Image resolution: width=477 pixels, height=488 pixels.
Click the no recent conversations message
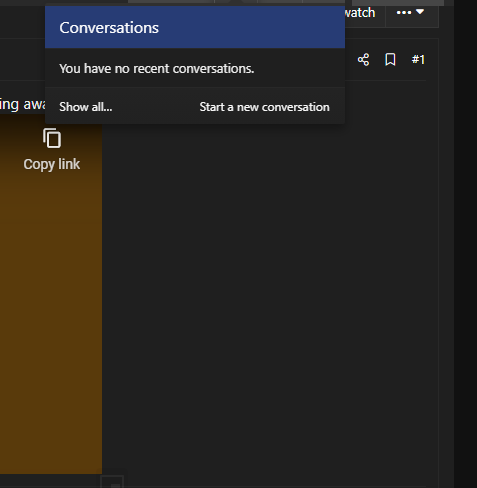coord(157,69)
